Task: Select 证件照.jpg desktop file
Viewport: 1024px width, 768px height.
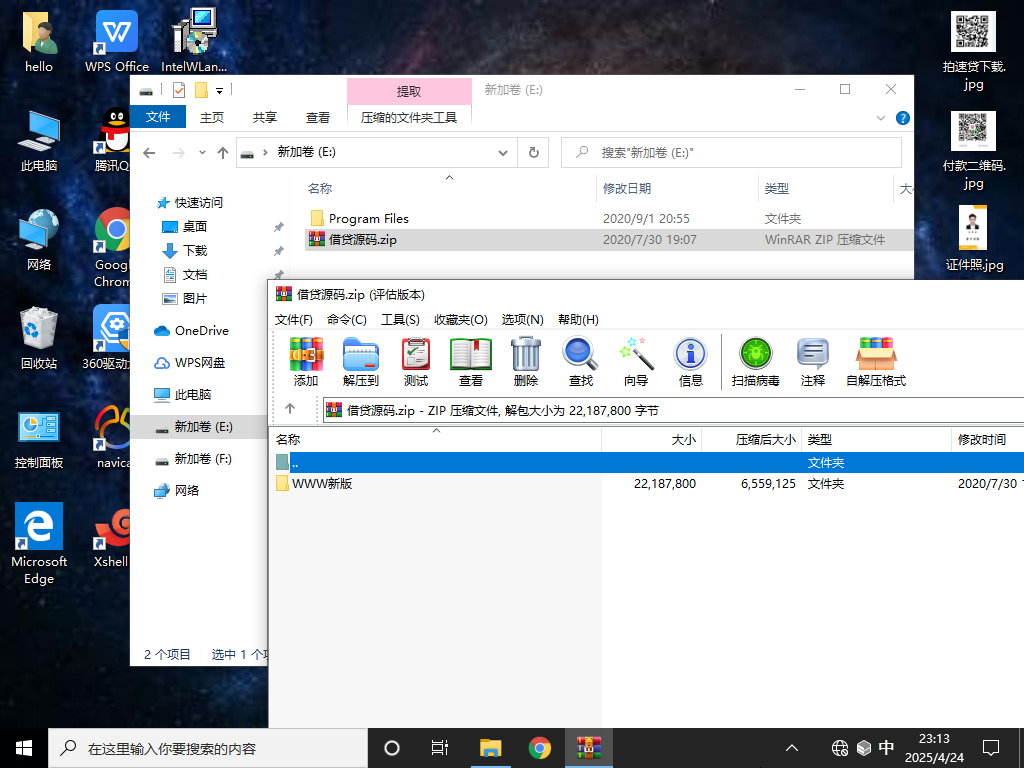Action: coord(973,238)
